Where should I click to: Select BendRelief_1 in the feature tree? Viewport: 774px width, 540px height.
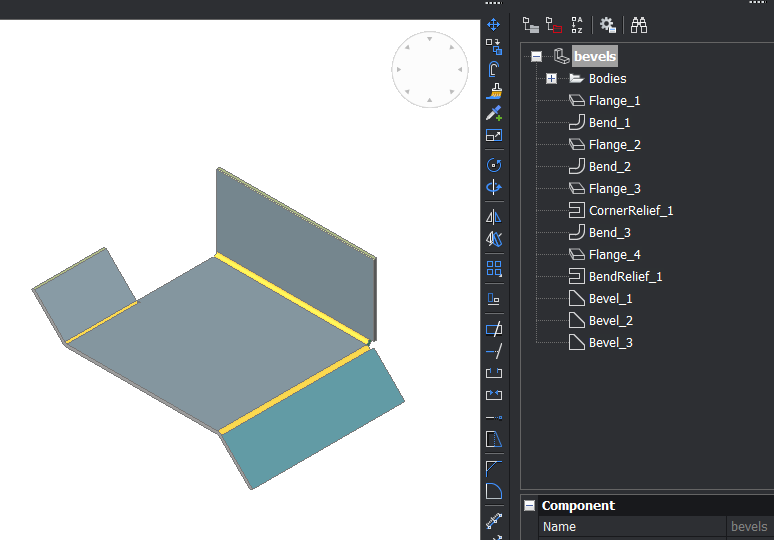coord(625,277)
